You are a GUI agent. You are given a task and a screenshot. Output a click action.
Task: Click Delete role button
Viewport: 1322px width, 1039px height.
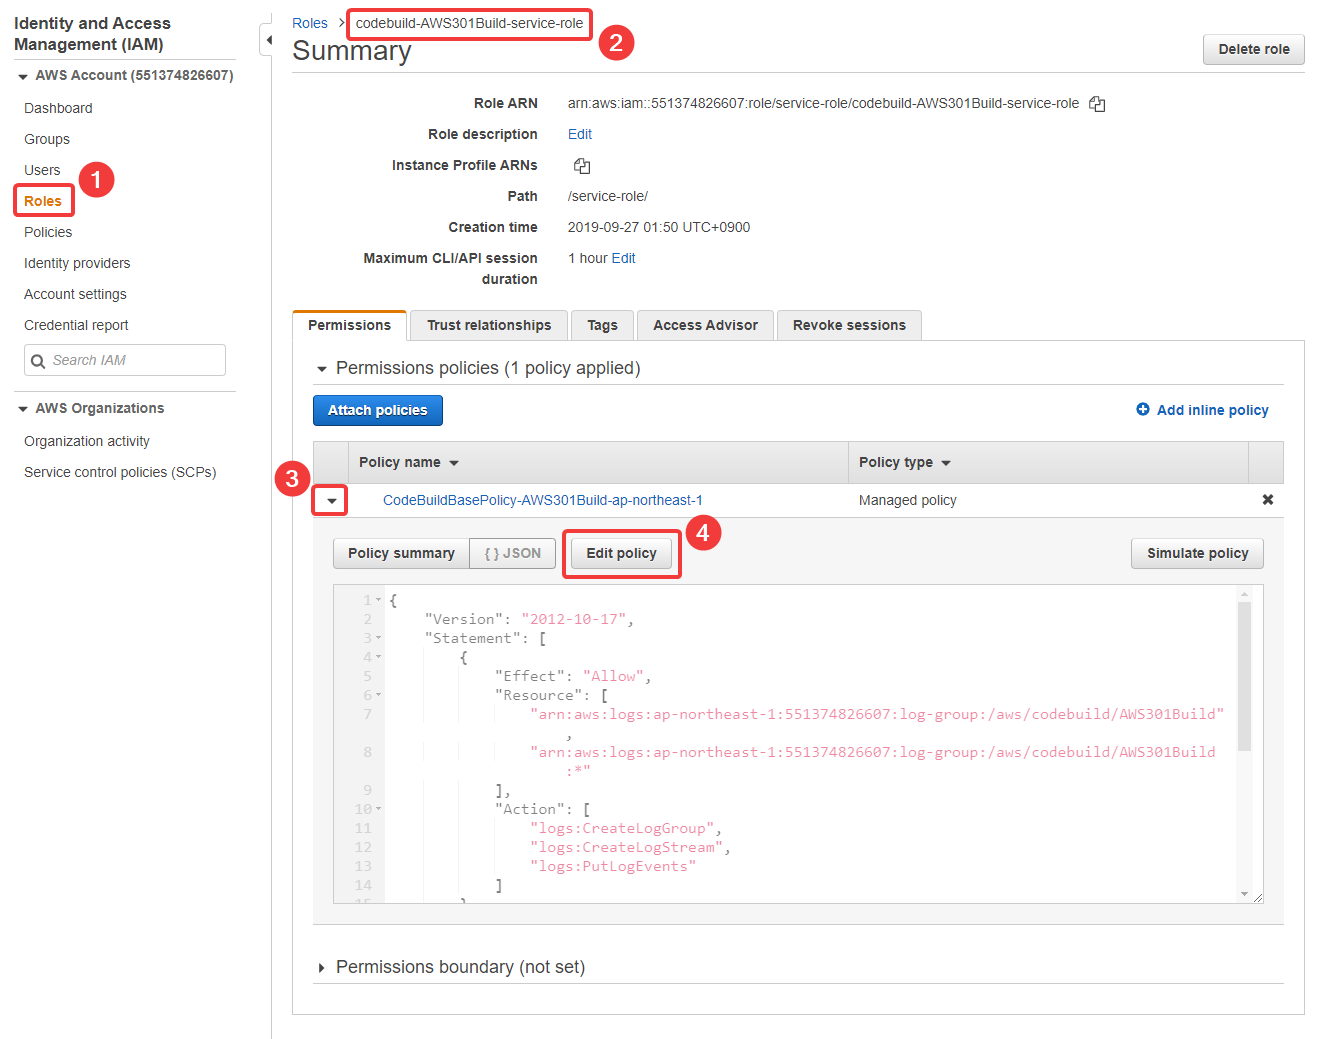(x=1254, y=49)
